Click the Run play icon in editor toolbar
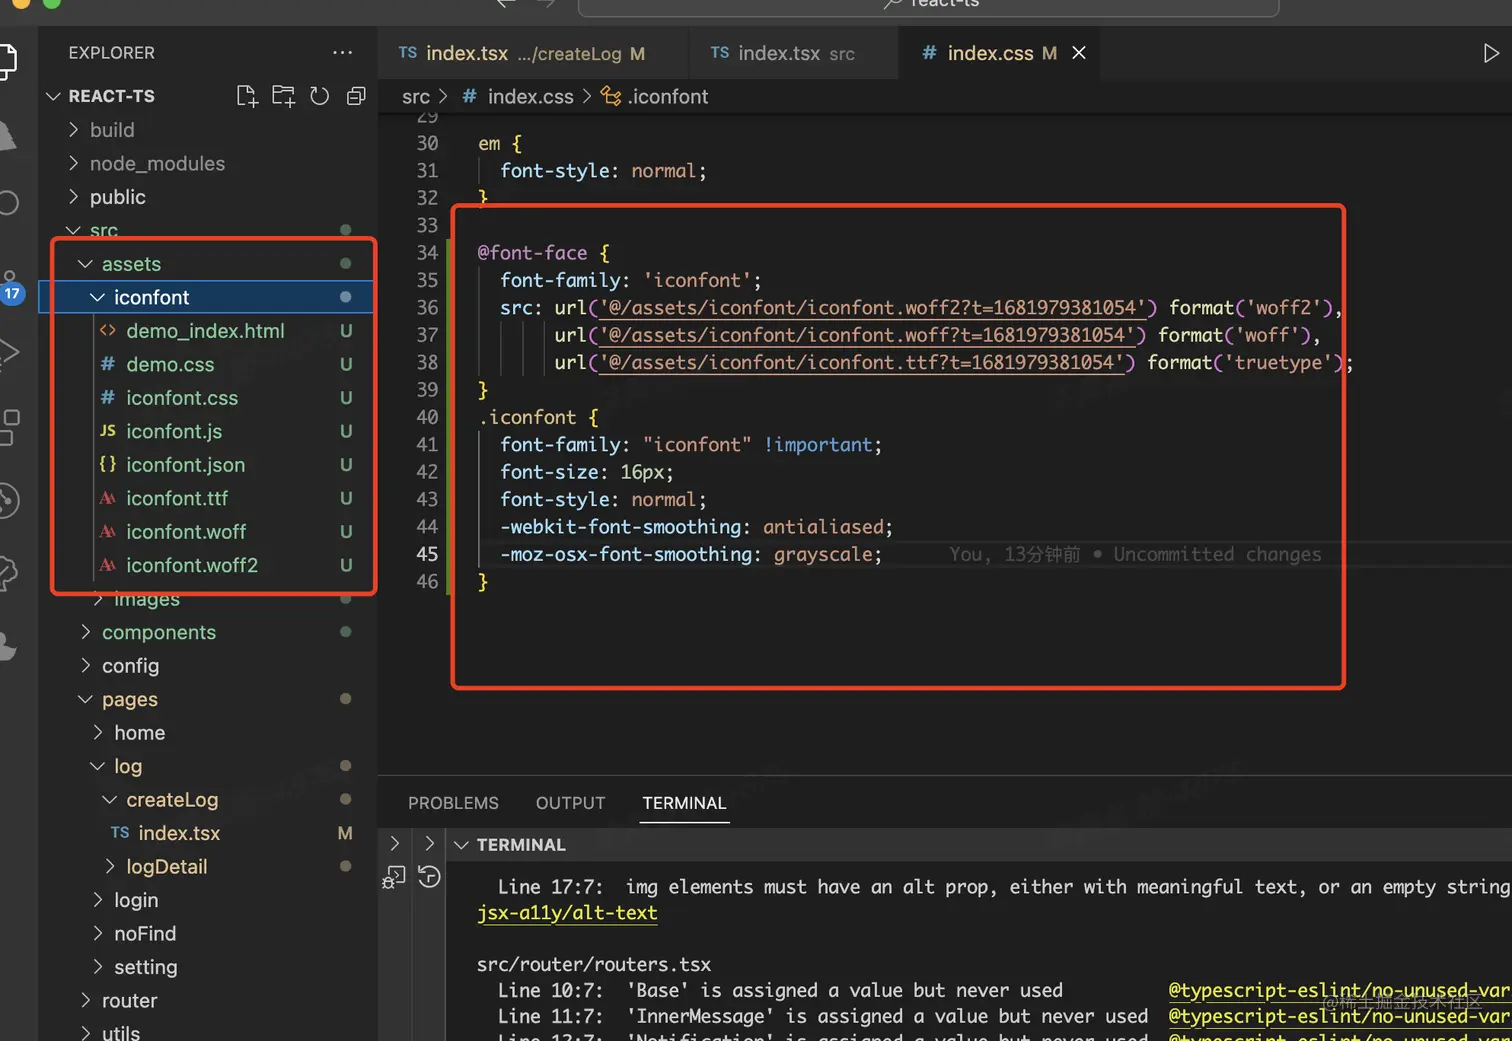Screen dimensions: 1512x1041 coord(1490,53)
